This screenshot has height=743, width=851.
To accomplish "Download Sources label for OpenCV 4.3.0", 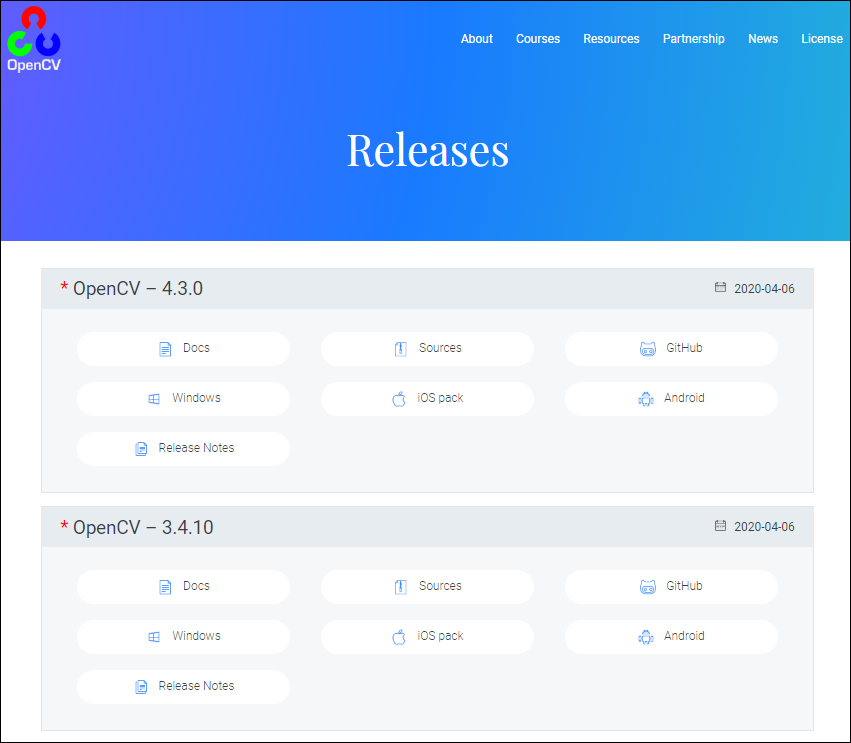I will 440,348.
